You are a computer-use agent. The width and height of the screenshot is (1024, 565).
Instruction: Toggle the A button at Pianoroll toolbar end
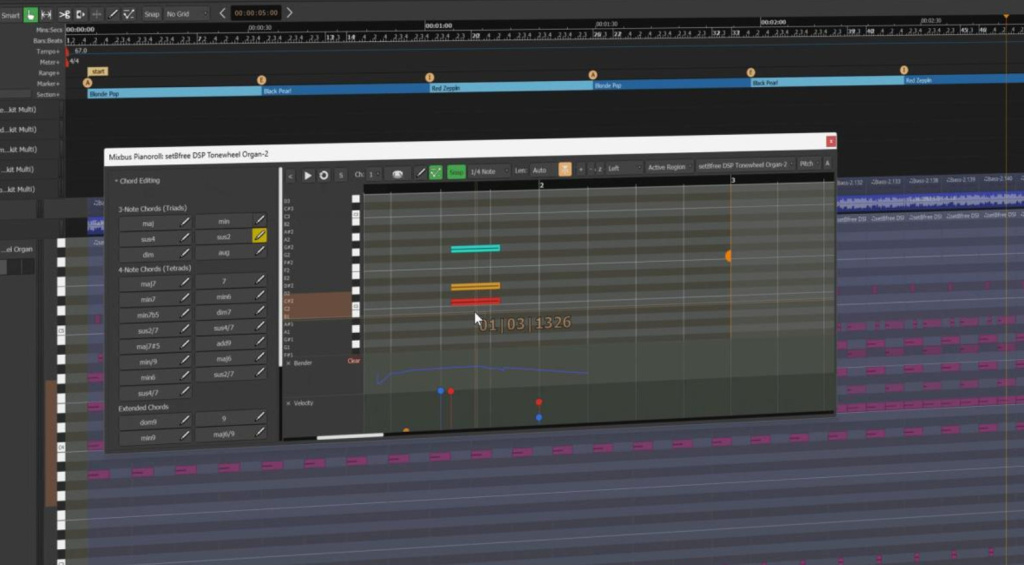(x=827, y=163)
